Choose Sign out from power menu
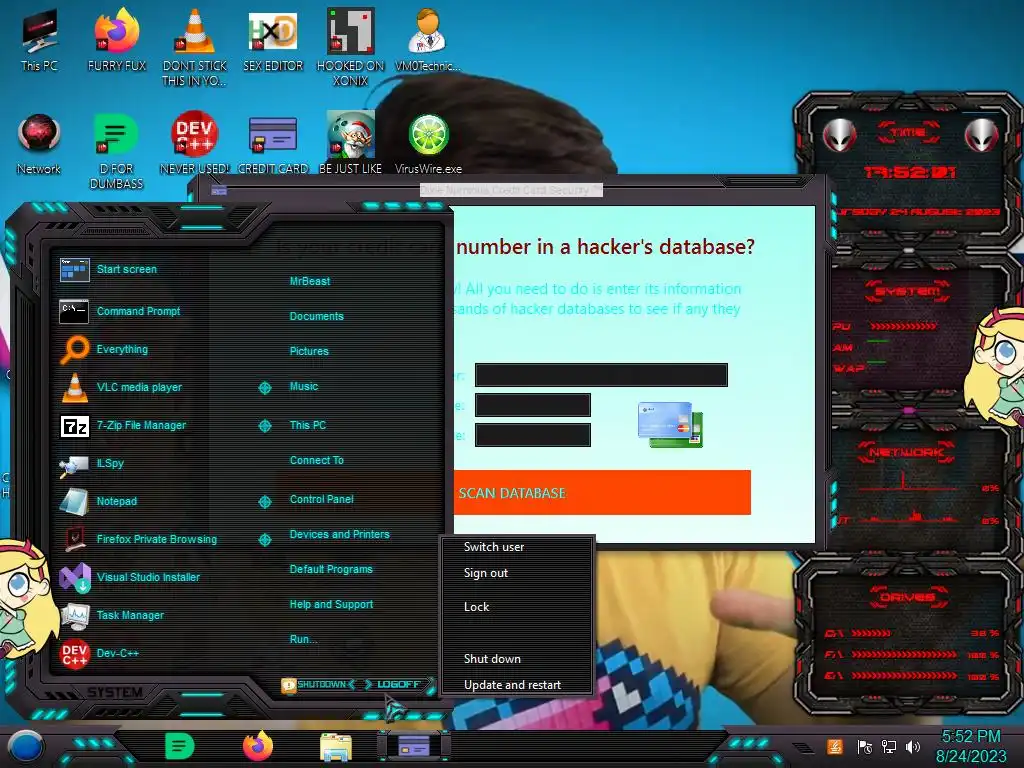Screen dimensions: 1024x768 click(x=486, y=573)
